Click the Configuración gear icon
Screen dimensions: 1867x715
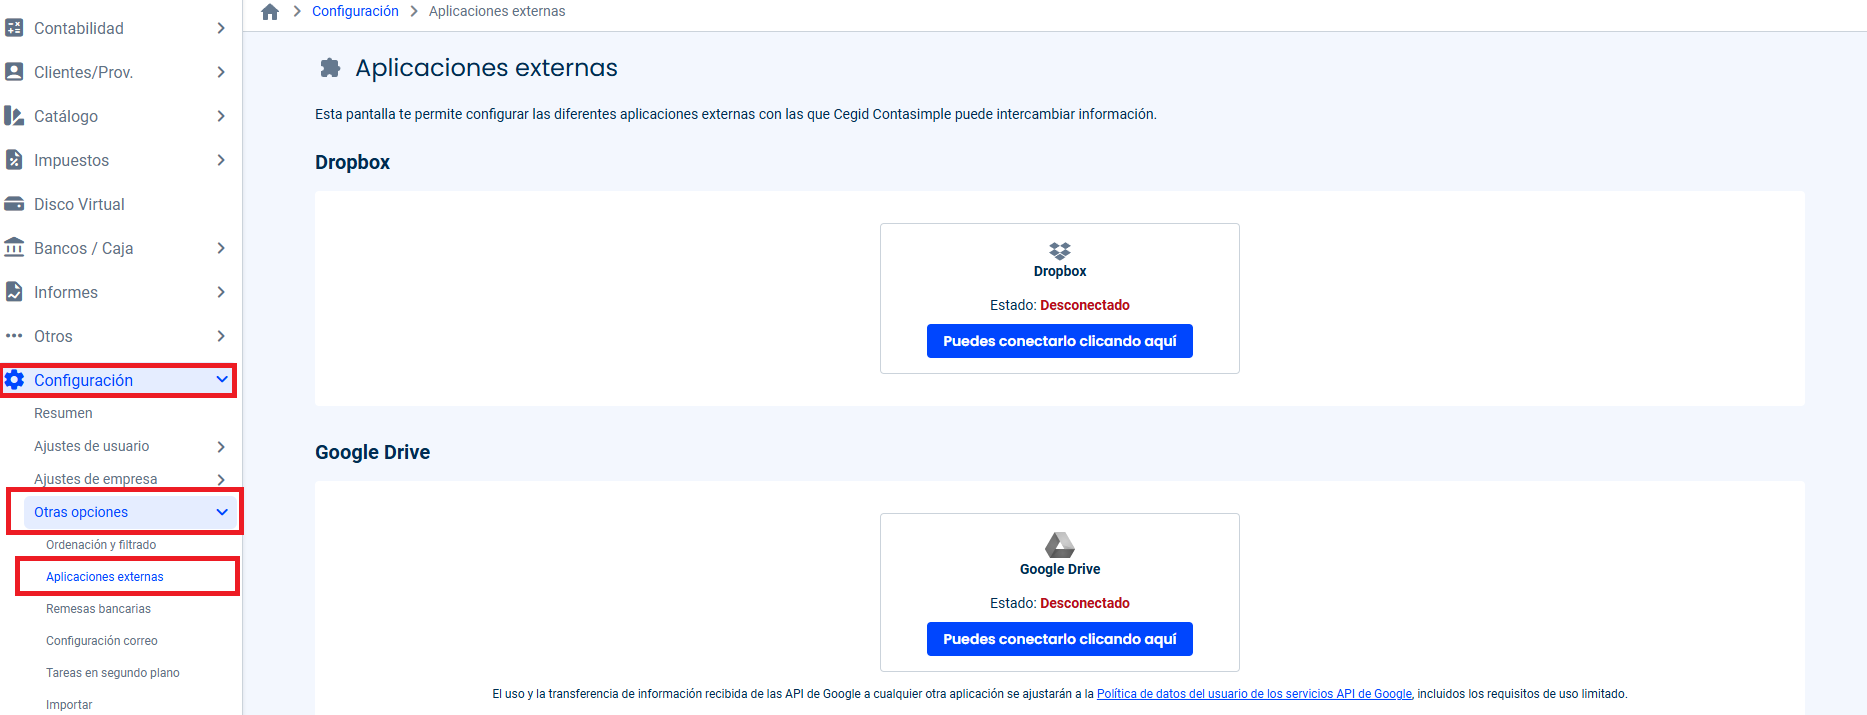click(14, 380)
